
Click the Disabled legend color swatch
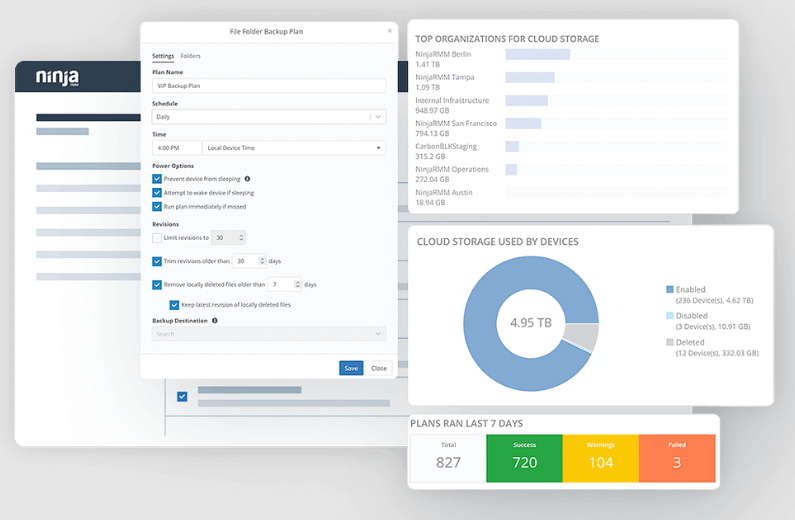point(670,315)
